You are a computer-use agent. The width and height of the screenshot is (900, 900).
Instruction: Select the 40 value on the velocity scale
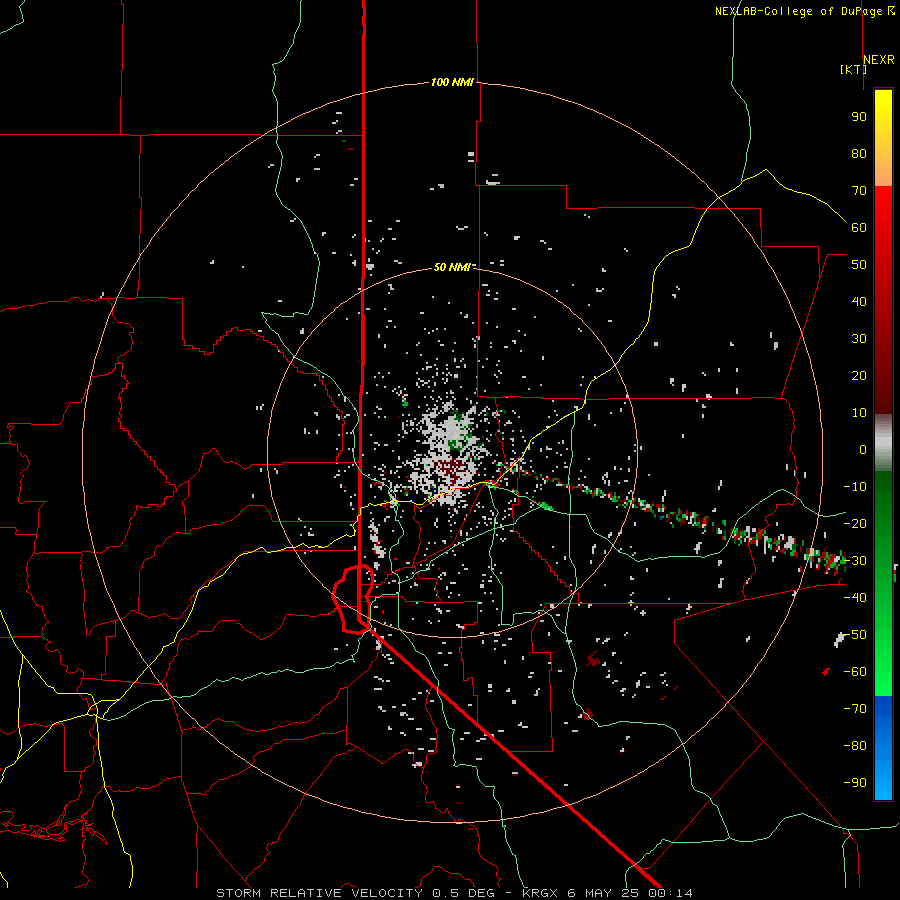pos(859,302)
